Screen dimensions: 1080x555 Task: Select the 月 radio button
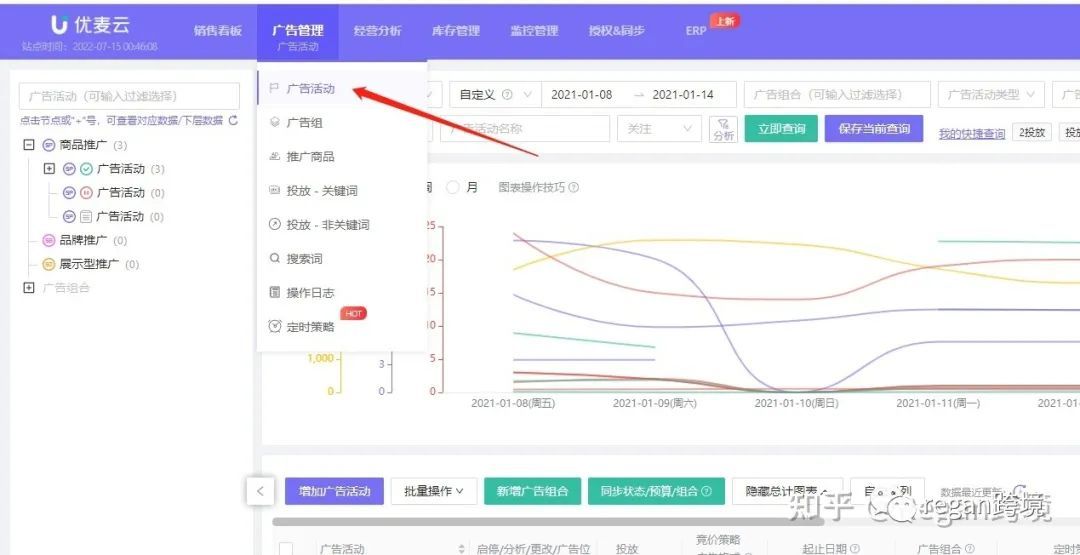453,187
